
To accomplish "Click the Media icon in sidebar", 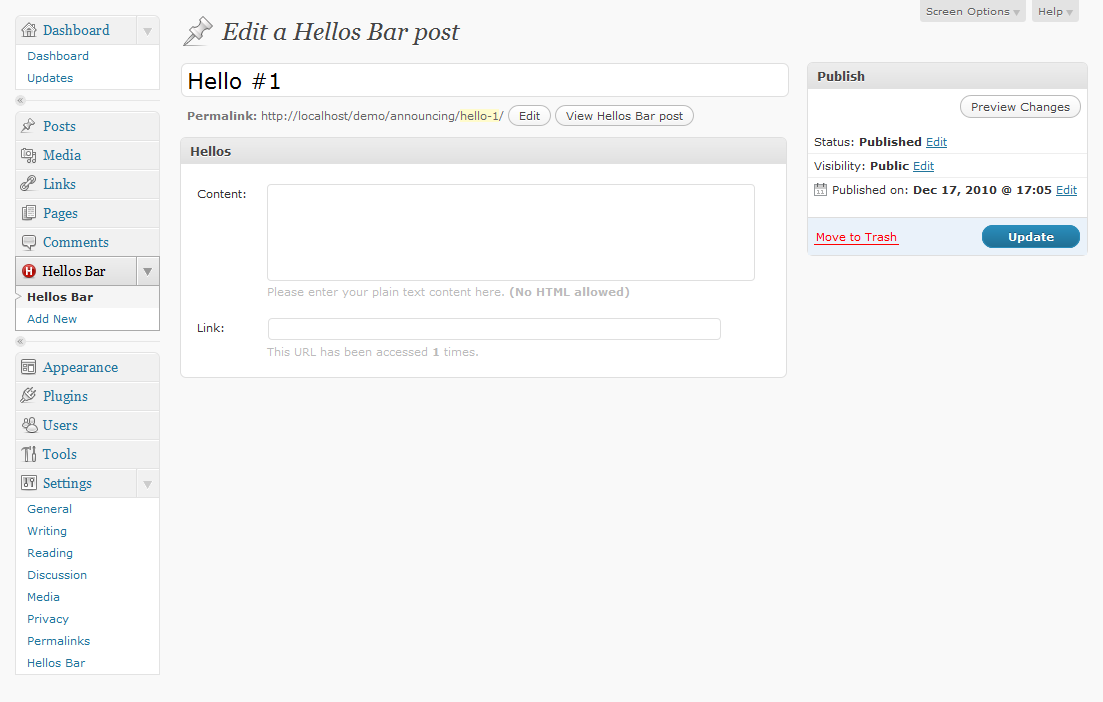I will click(28, 155).
